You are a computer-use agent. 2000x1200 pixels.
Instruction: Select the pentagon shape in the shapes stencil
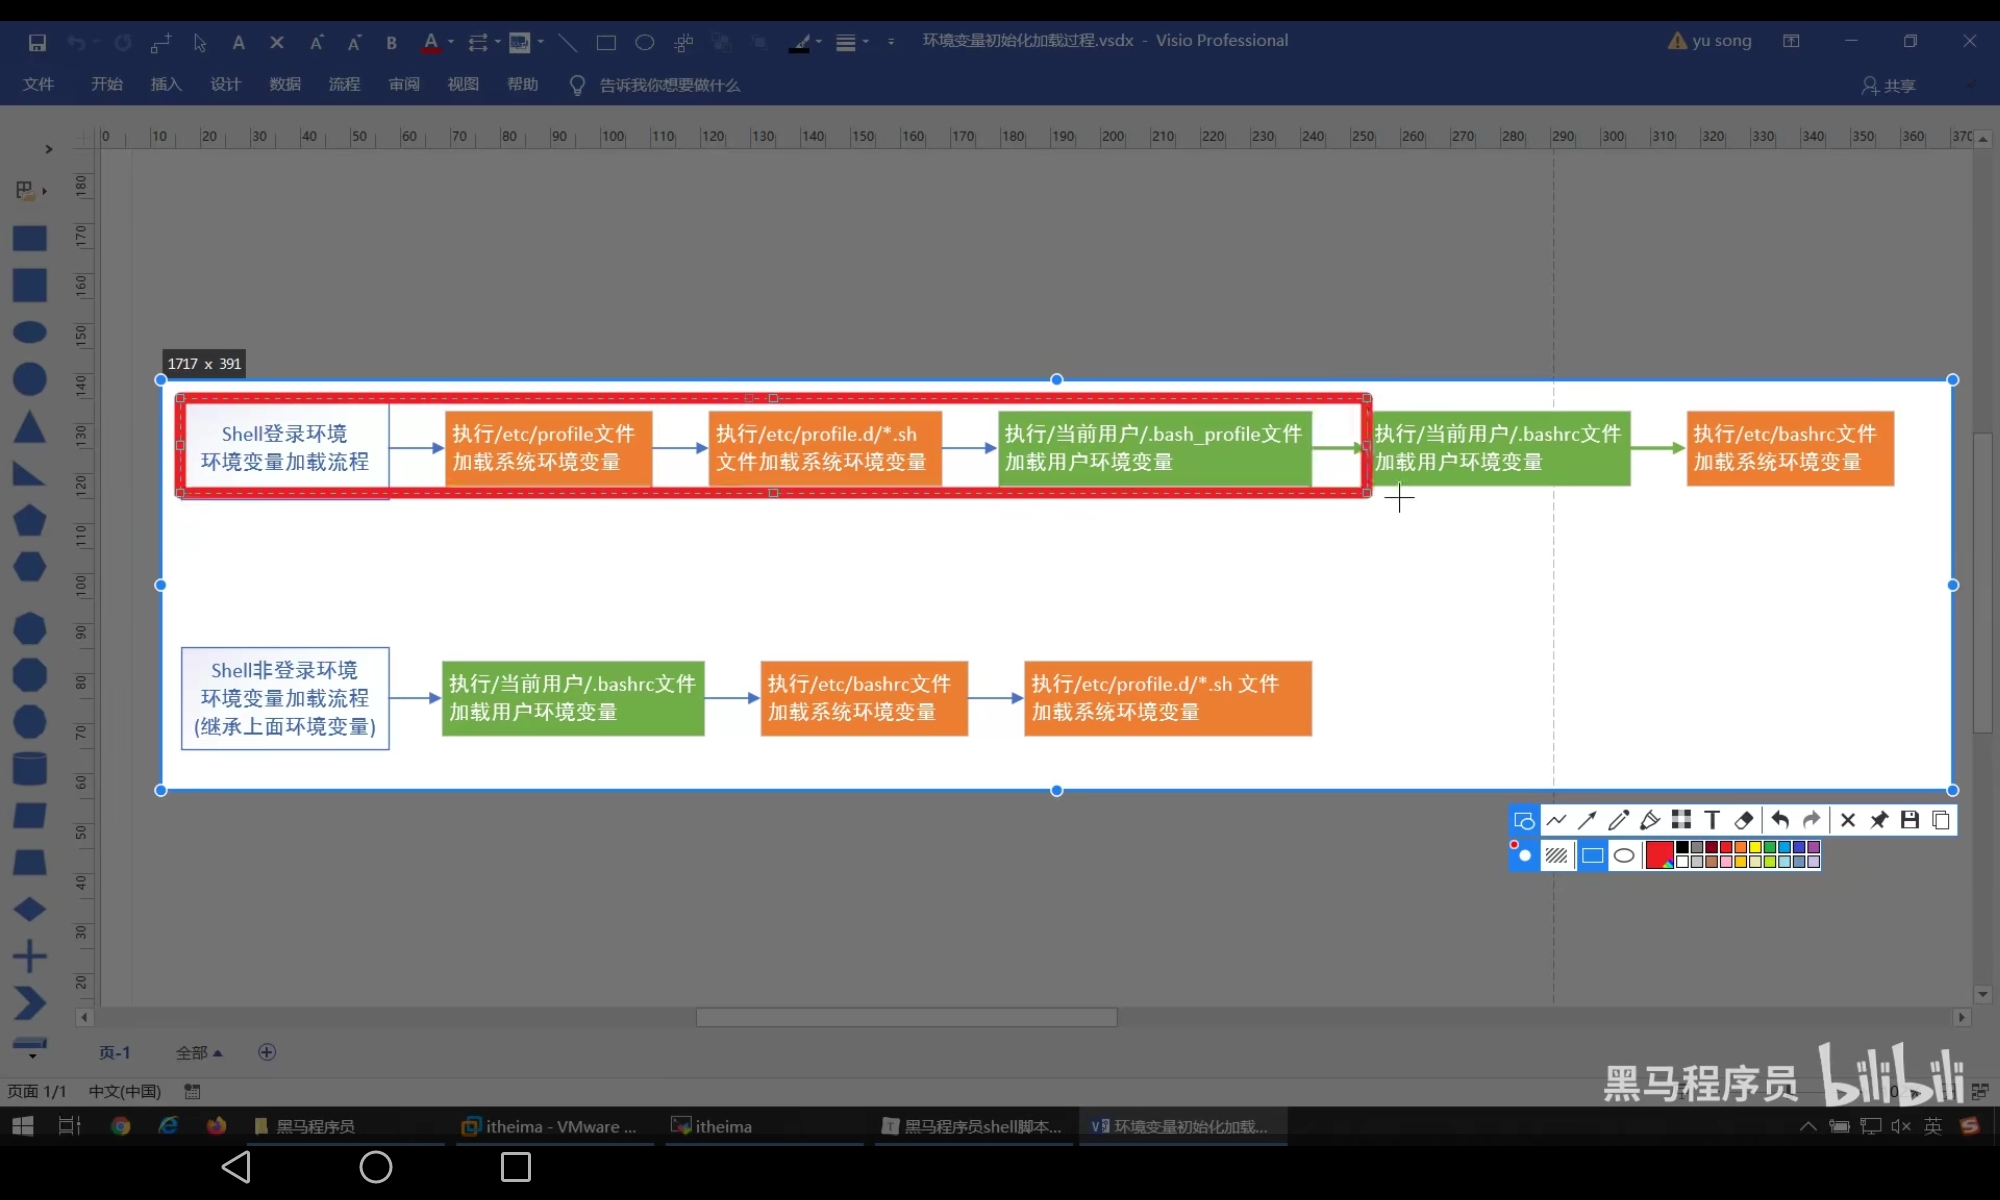(29, 520)
